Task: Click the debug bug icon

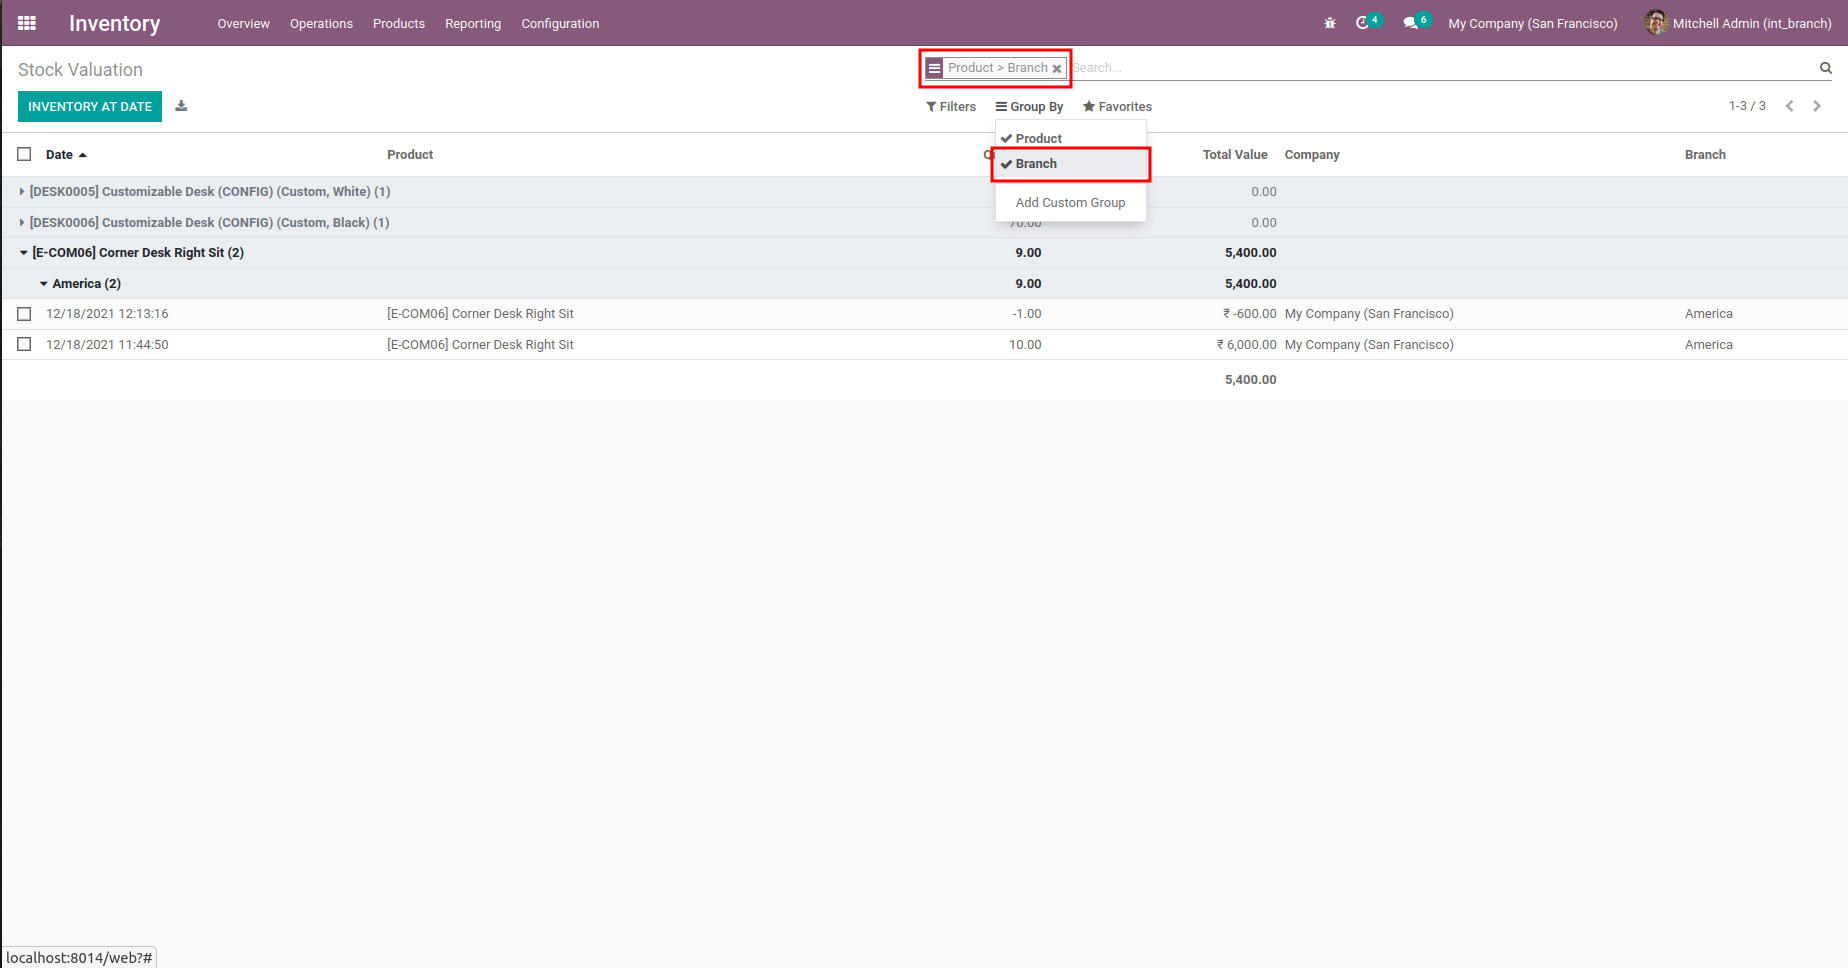Action: [1330, 23]
